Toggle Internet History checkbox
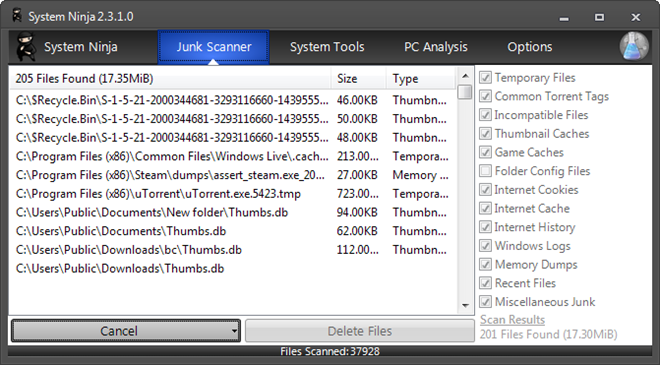Screen dimensions: 660x365 click(x=485, y=227)
